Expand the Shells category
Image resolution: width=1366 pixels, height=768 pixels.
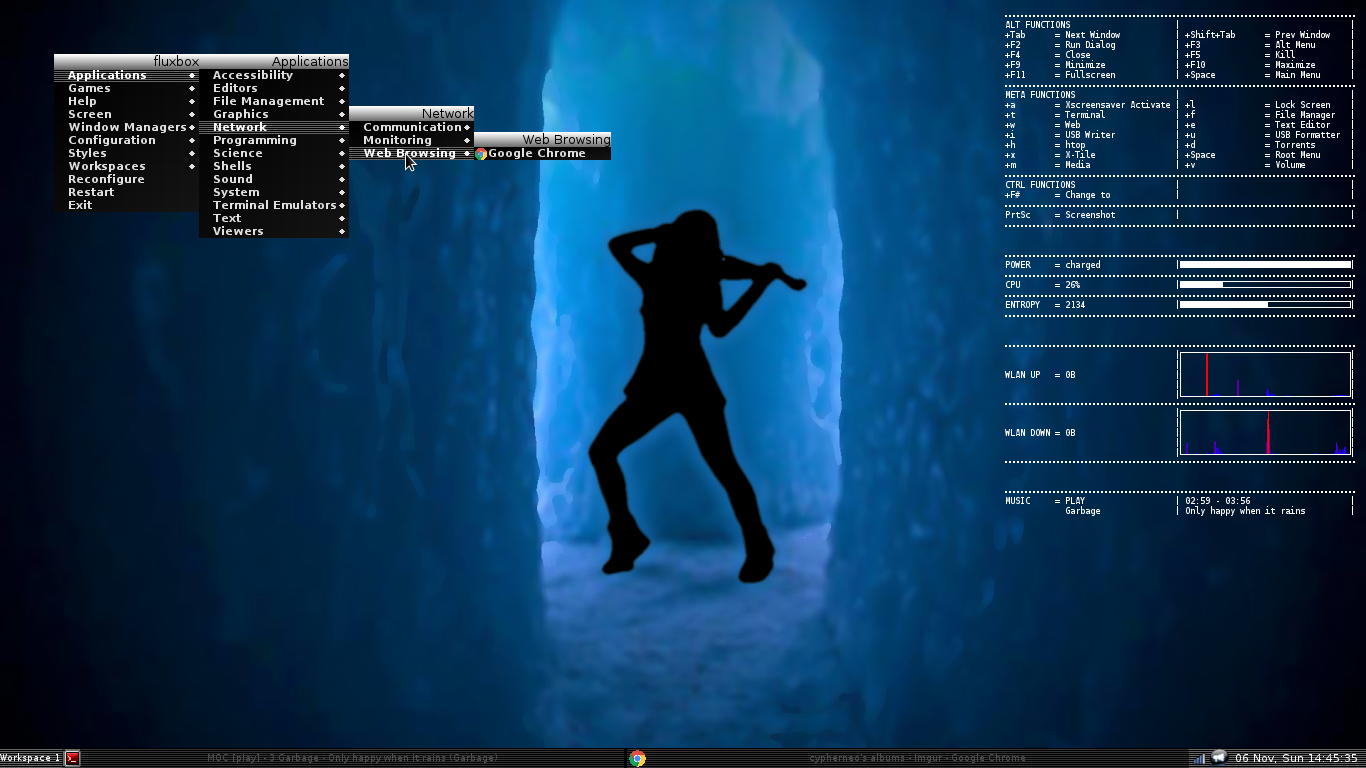[274, 167]
